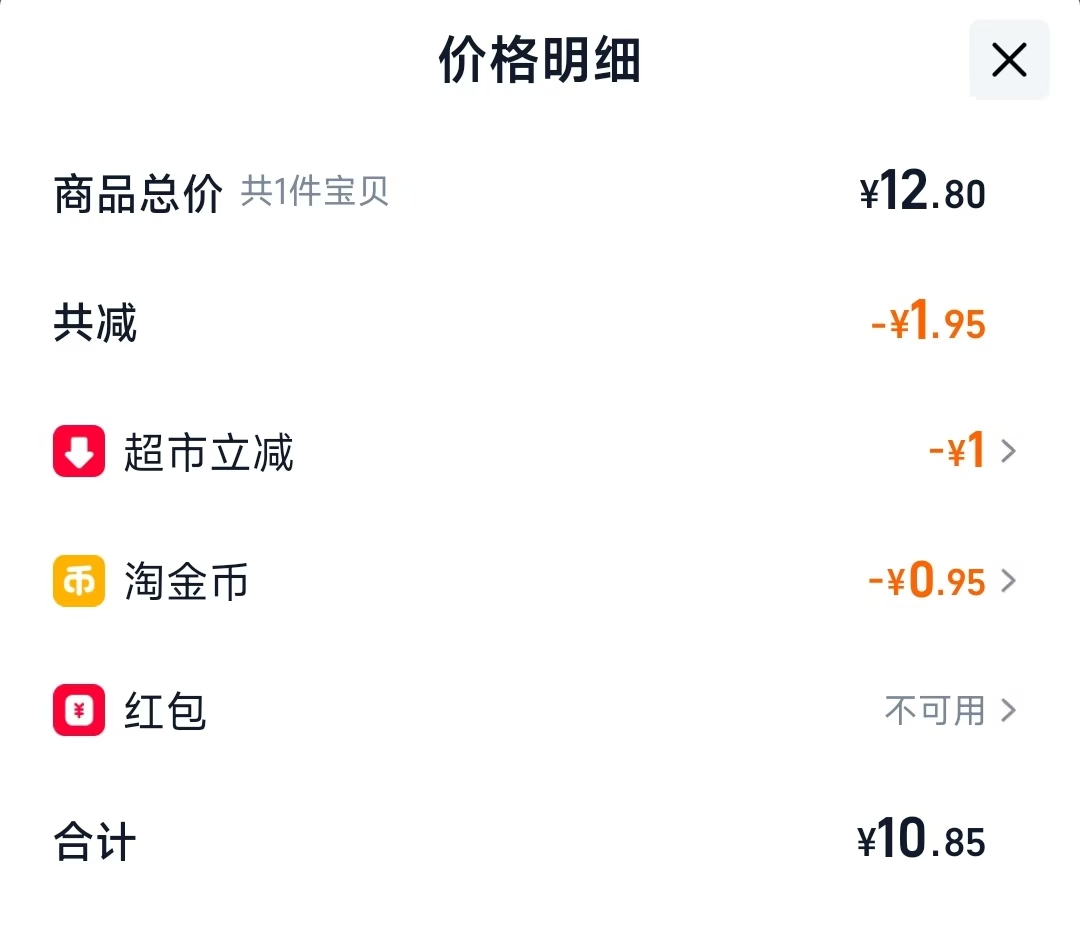Open the 红包 section using its chevron
Image resolution: width=1080 pixels, height=931 pixels.
[x=1010, y=711]
